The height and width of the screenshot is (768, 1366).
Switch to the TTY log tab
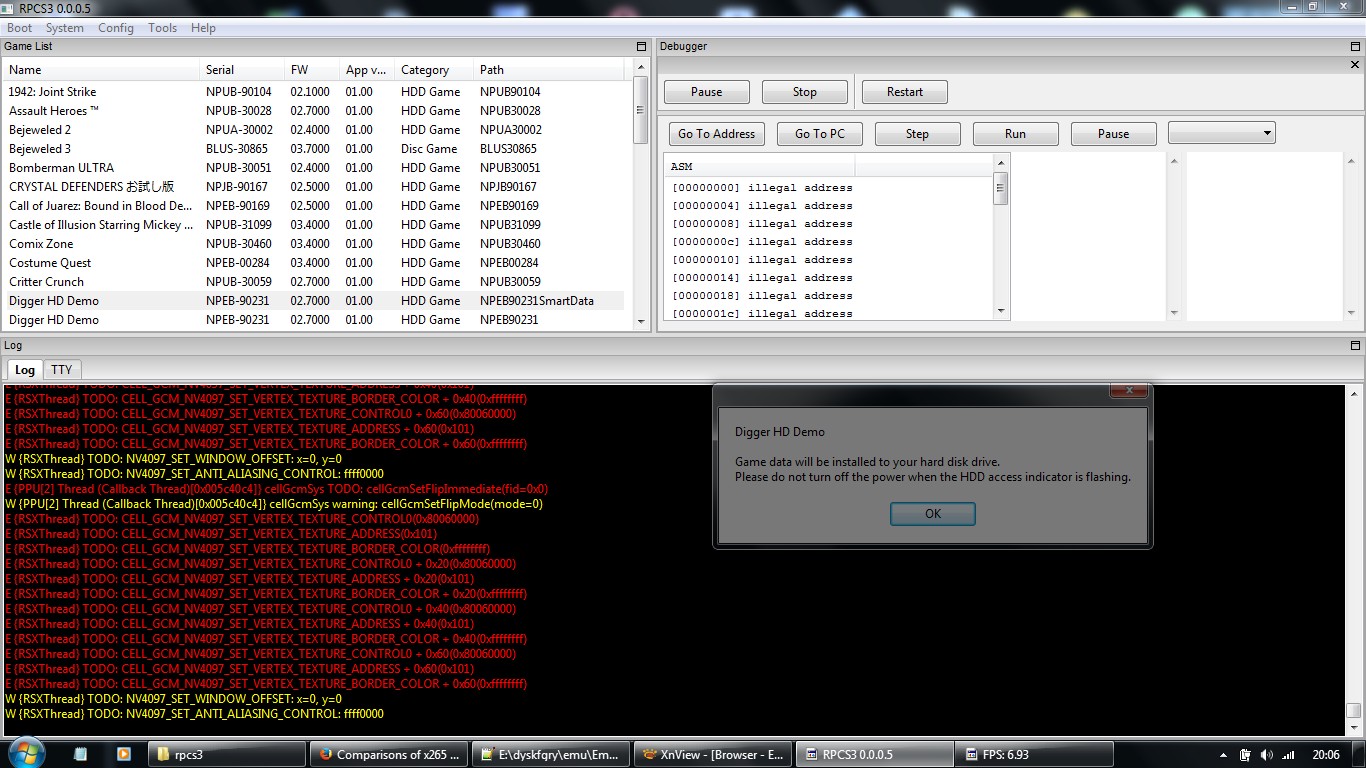click(x=62, y=370)
